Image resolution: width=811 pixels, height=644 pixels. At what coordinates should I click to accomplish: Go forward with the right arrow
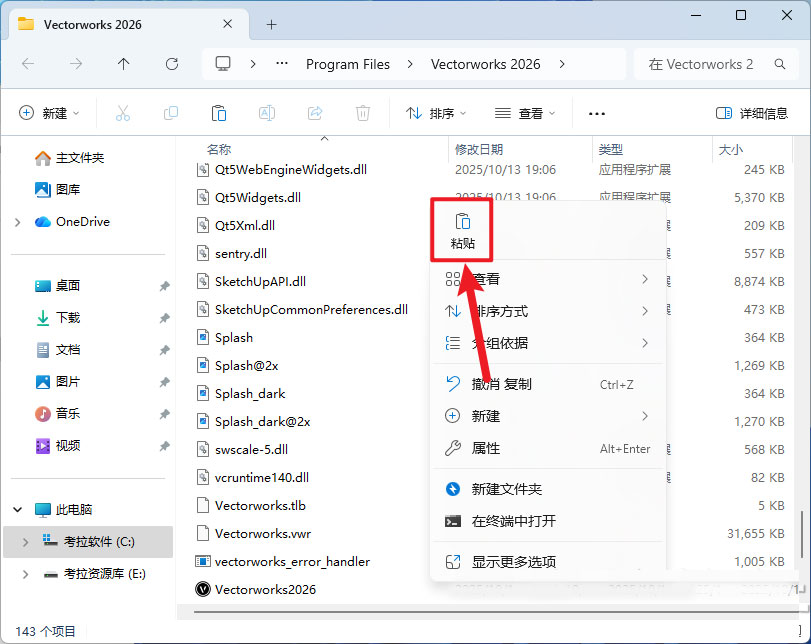(76, 64)
